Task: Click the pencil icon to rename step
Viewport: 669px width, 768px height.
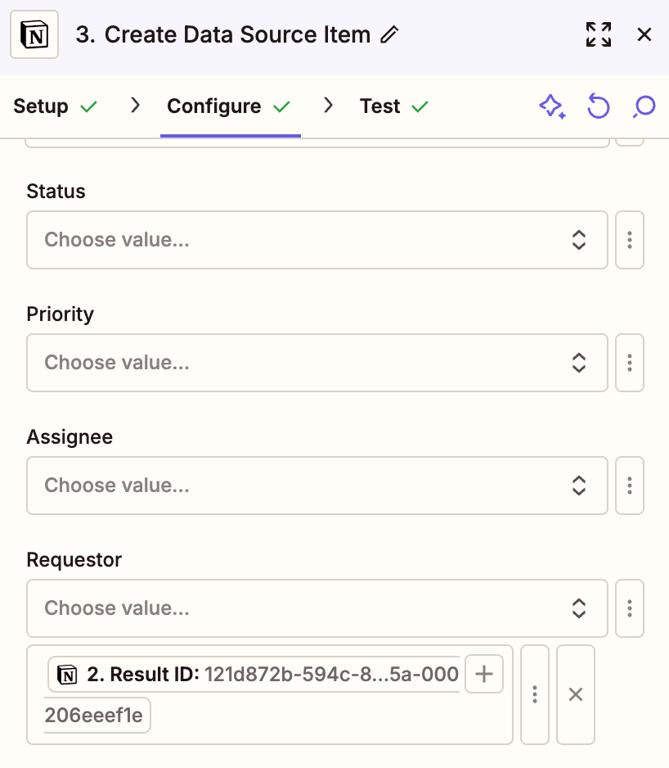Action: [x=390, y=35]
